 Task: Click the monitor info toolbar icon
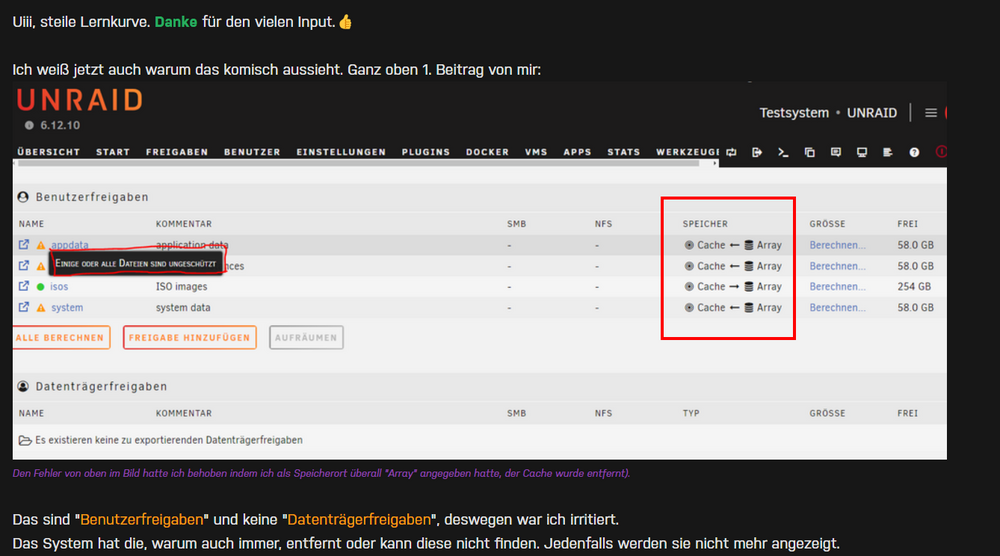pos(862,152)
